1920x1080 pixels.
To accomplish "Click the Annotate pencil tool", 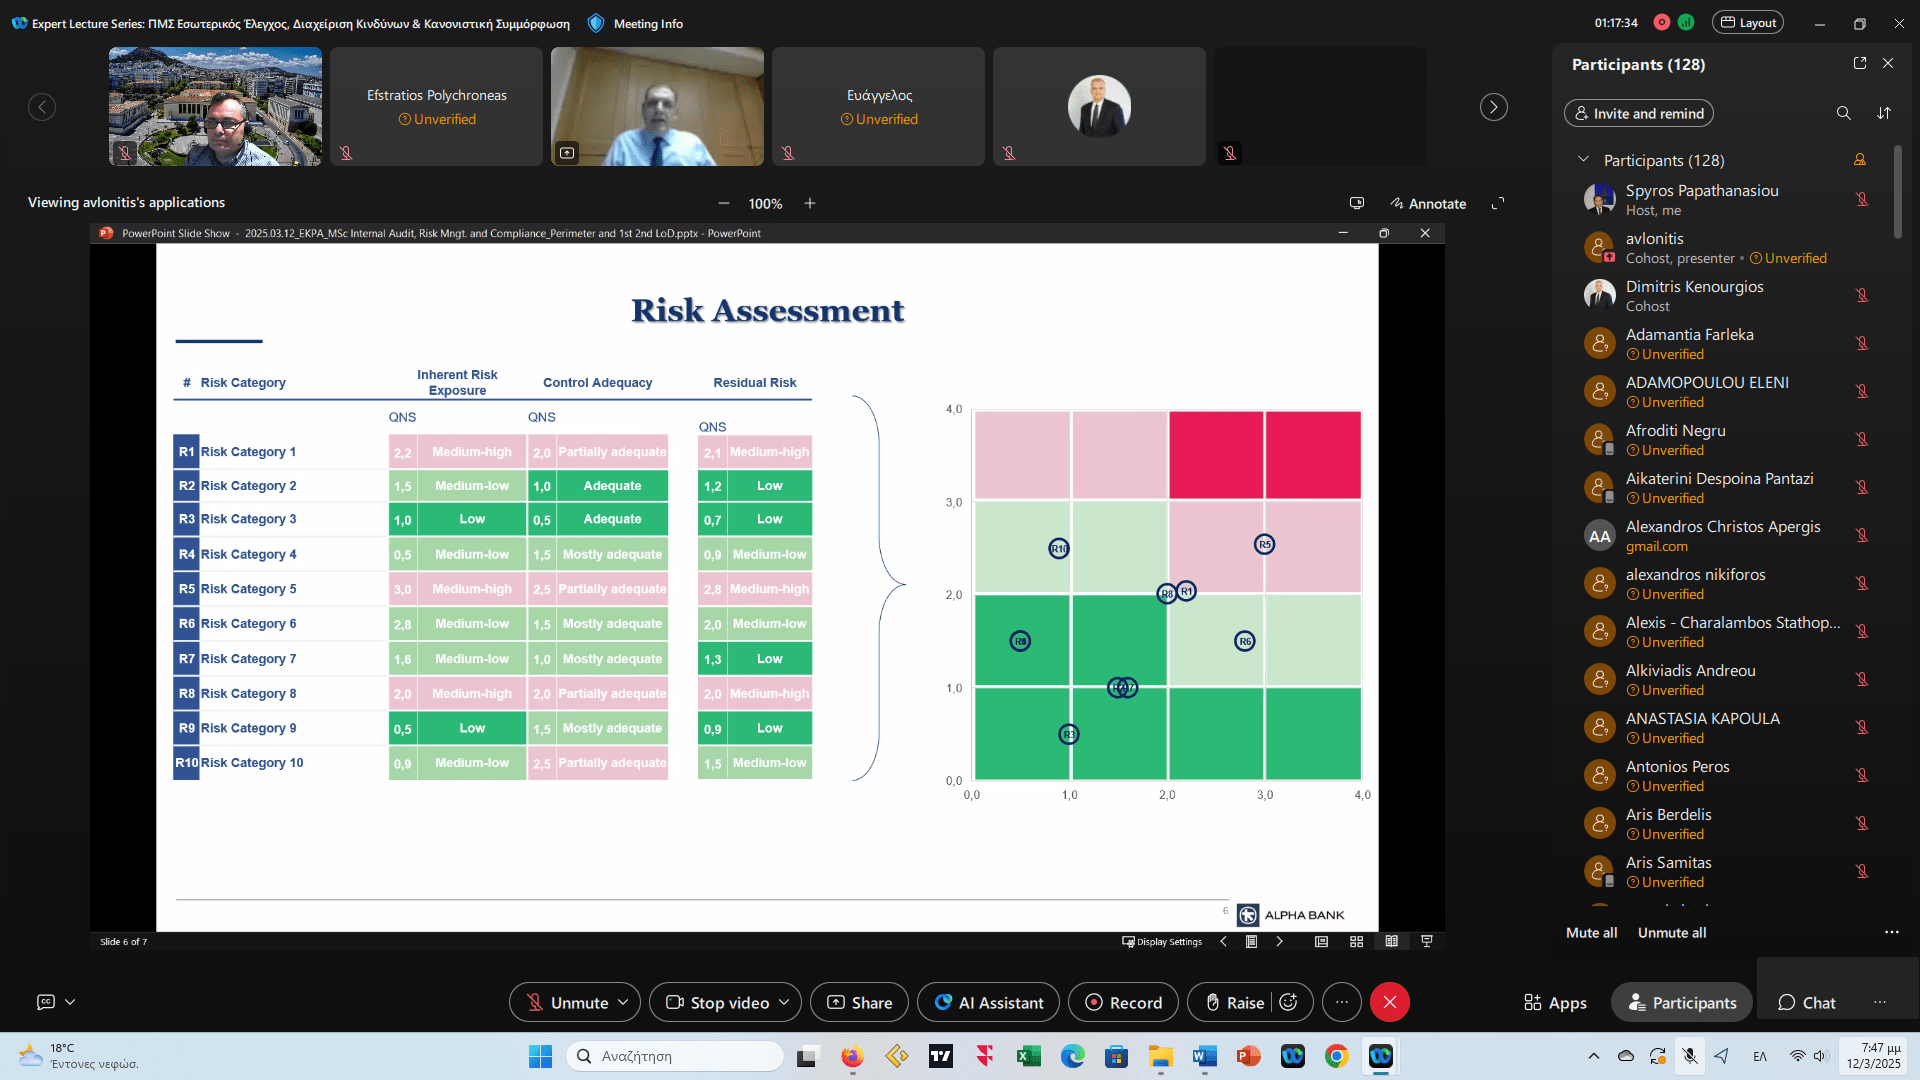I will tap(1428, 203).
